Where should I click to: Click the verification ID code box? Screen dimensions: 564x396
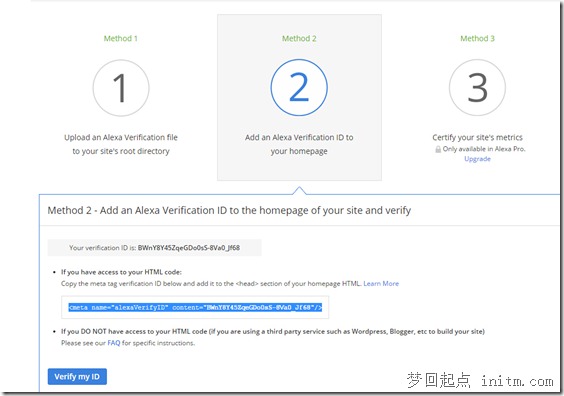coord(154,247)
